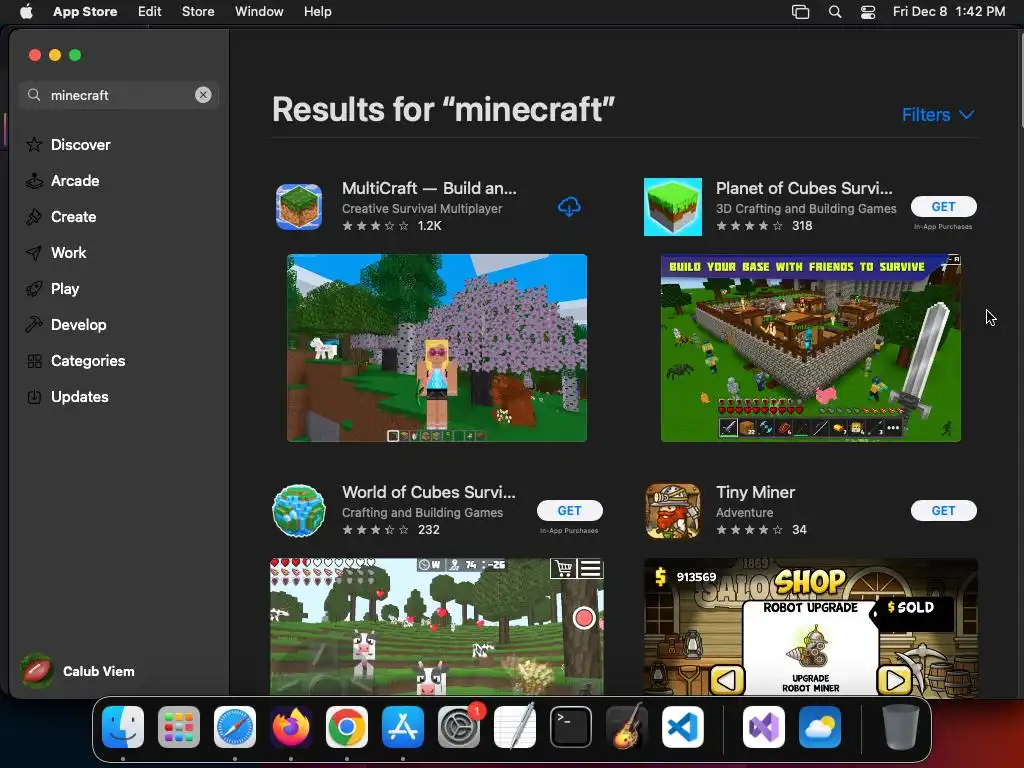This screenshot has height=768, width=1024.
Task: Click MultiCraft's 1.2K ratings count
Action: 430,226
